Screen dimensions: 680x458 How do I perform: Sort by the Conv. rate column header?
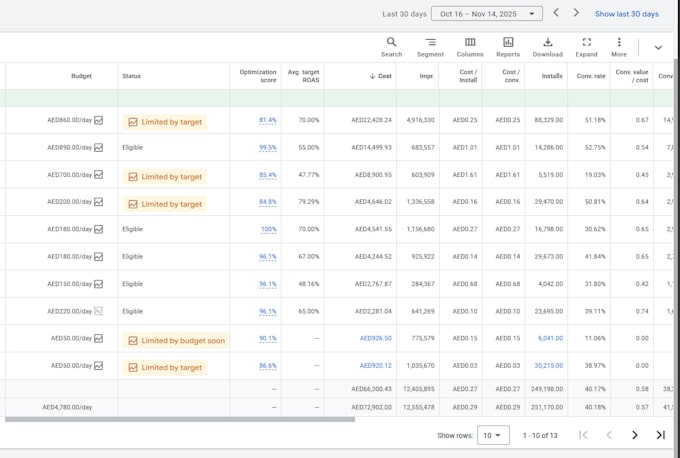591,76
